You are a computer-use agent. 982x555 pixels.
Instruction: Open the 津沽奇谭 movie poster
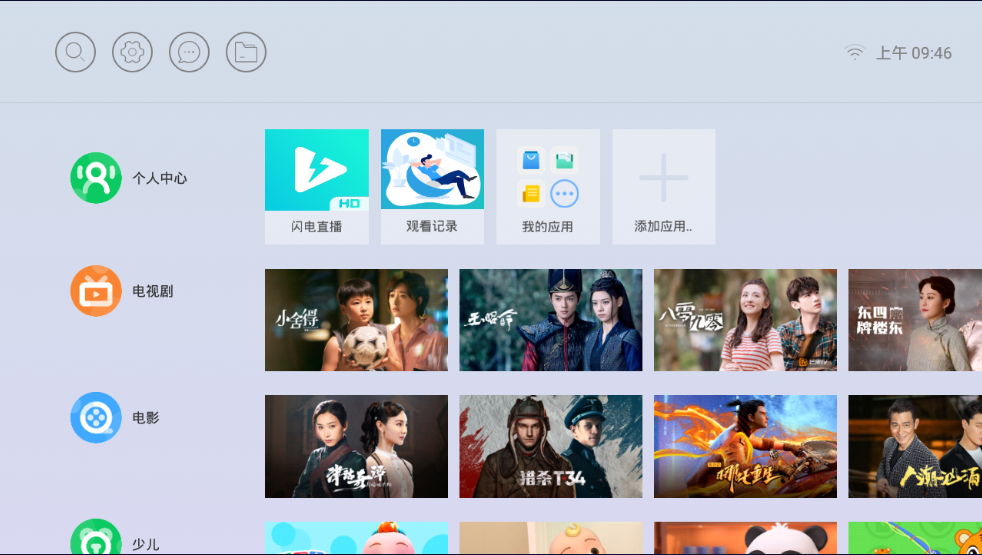pos(356,447)
